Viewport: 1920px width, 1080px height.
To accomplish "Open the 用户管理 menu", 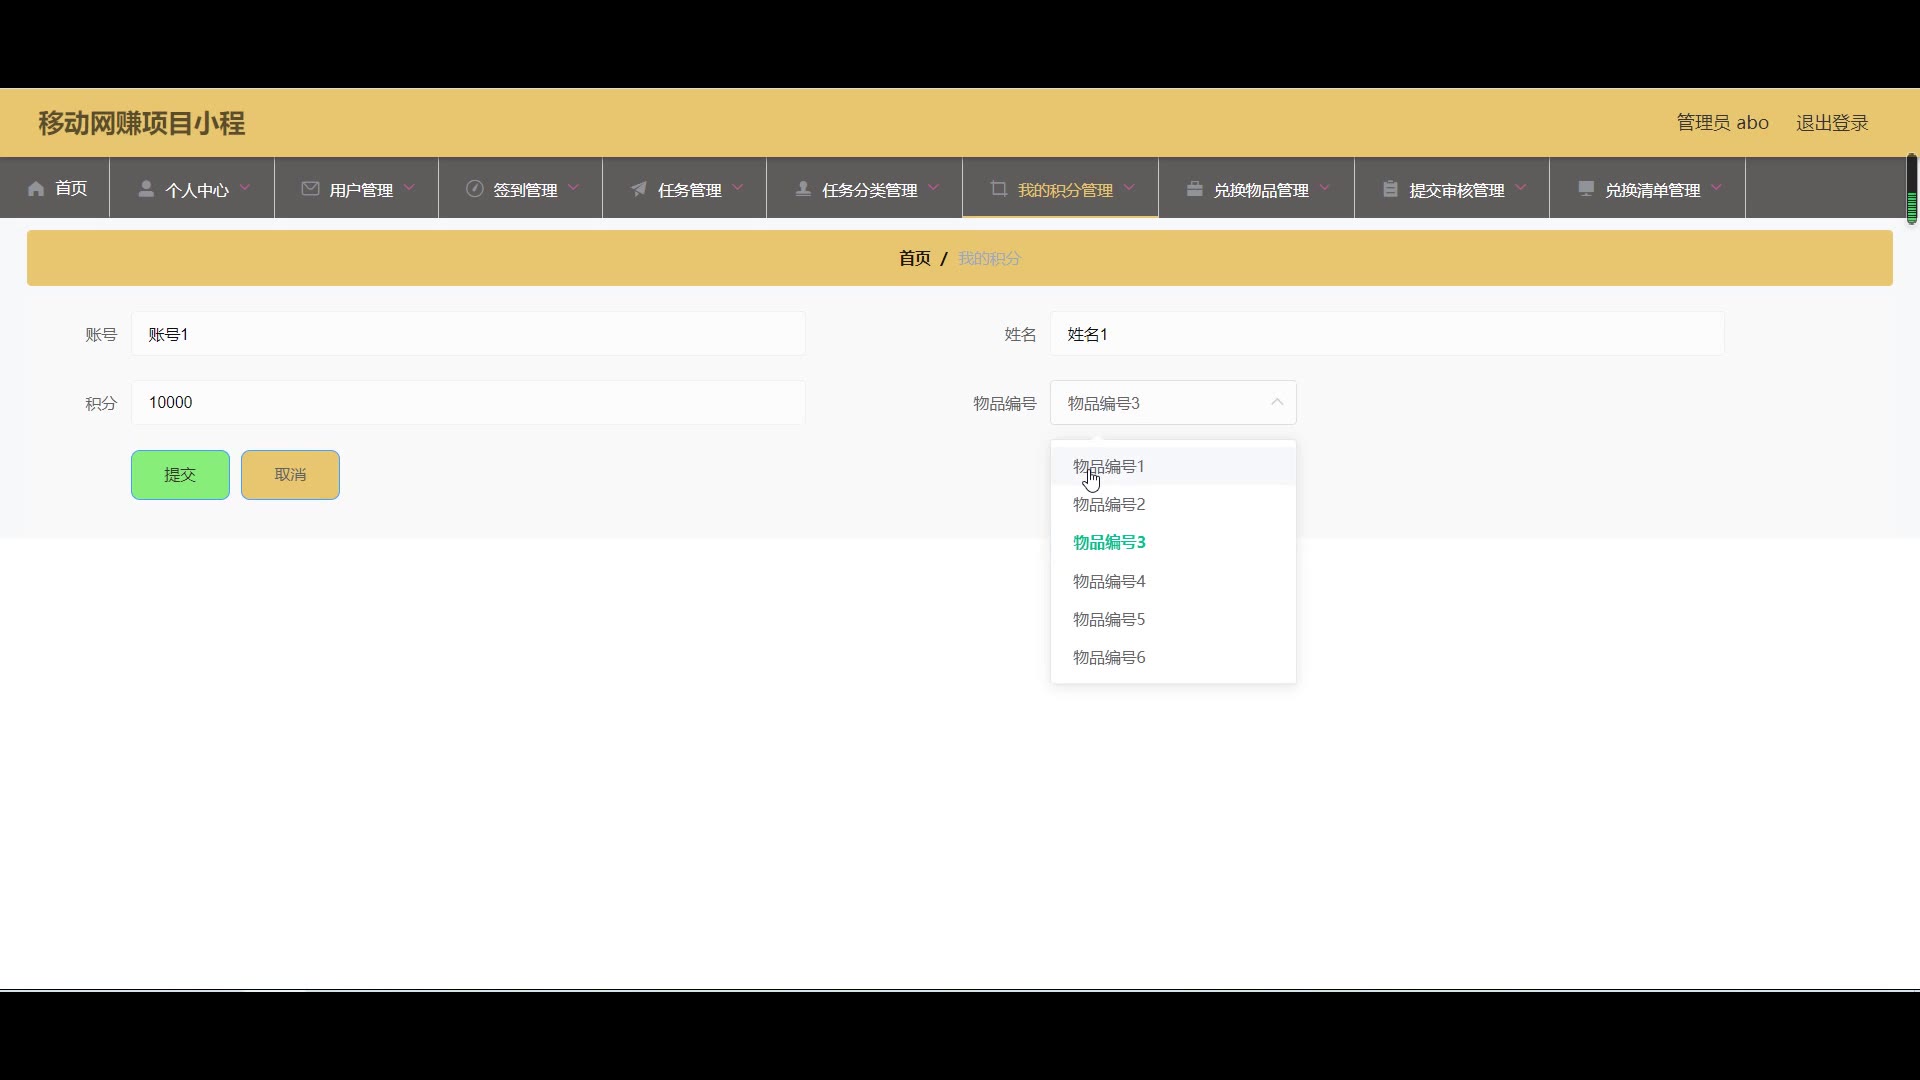I will pos(356,188).
